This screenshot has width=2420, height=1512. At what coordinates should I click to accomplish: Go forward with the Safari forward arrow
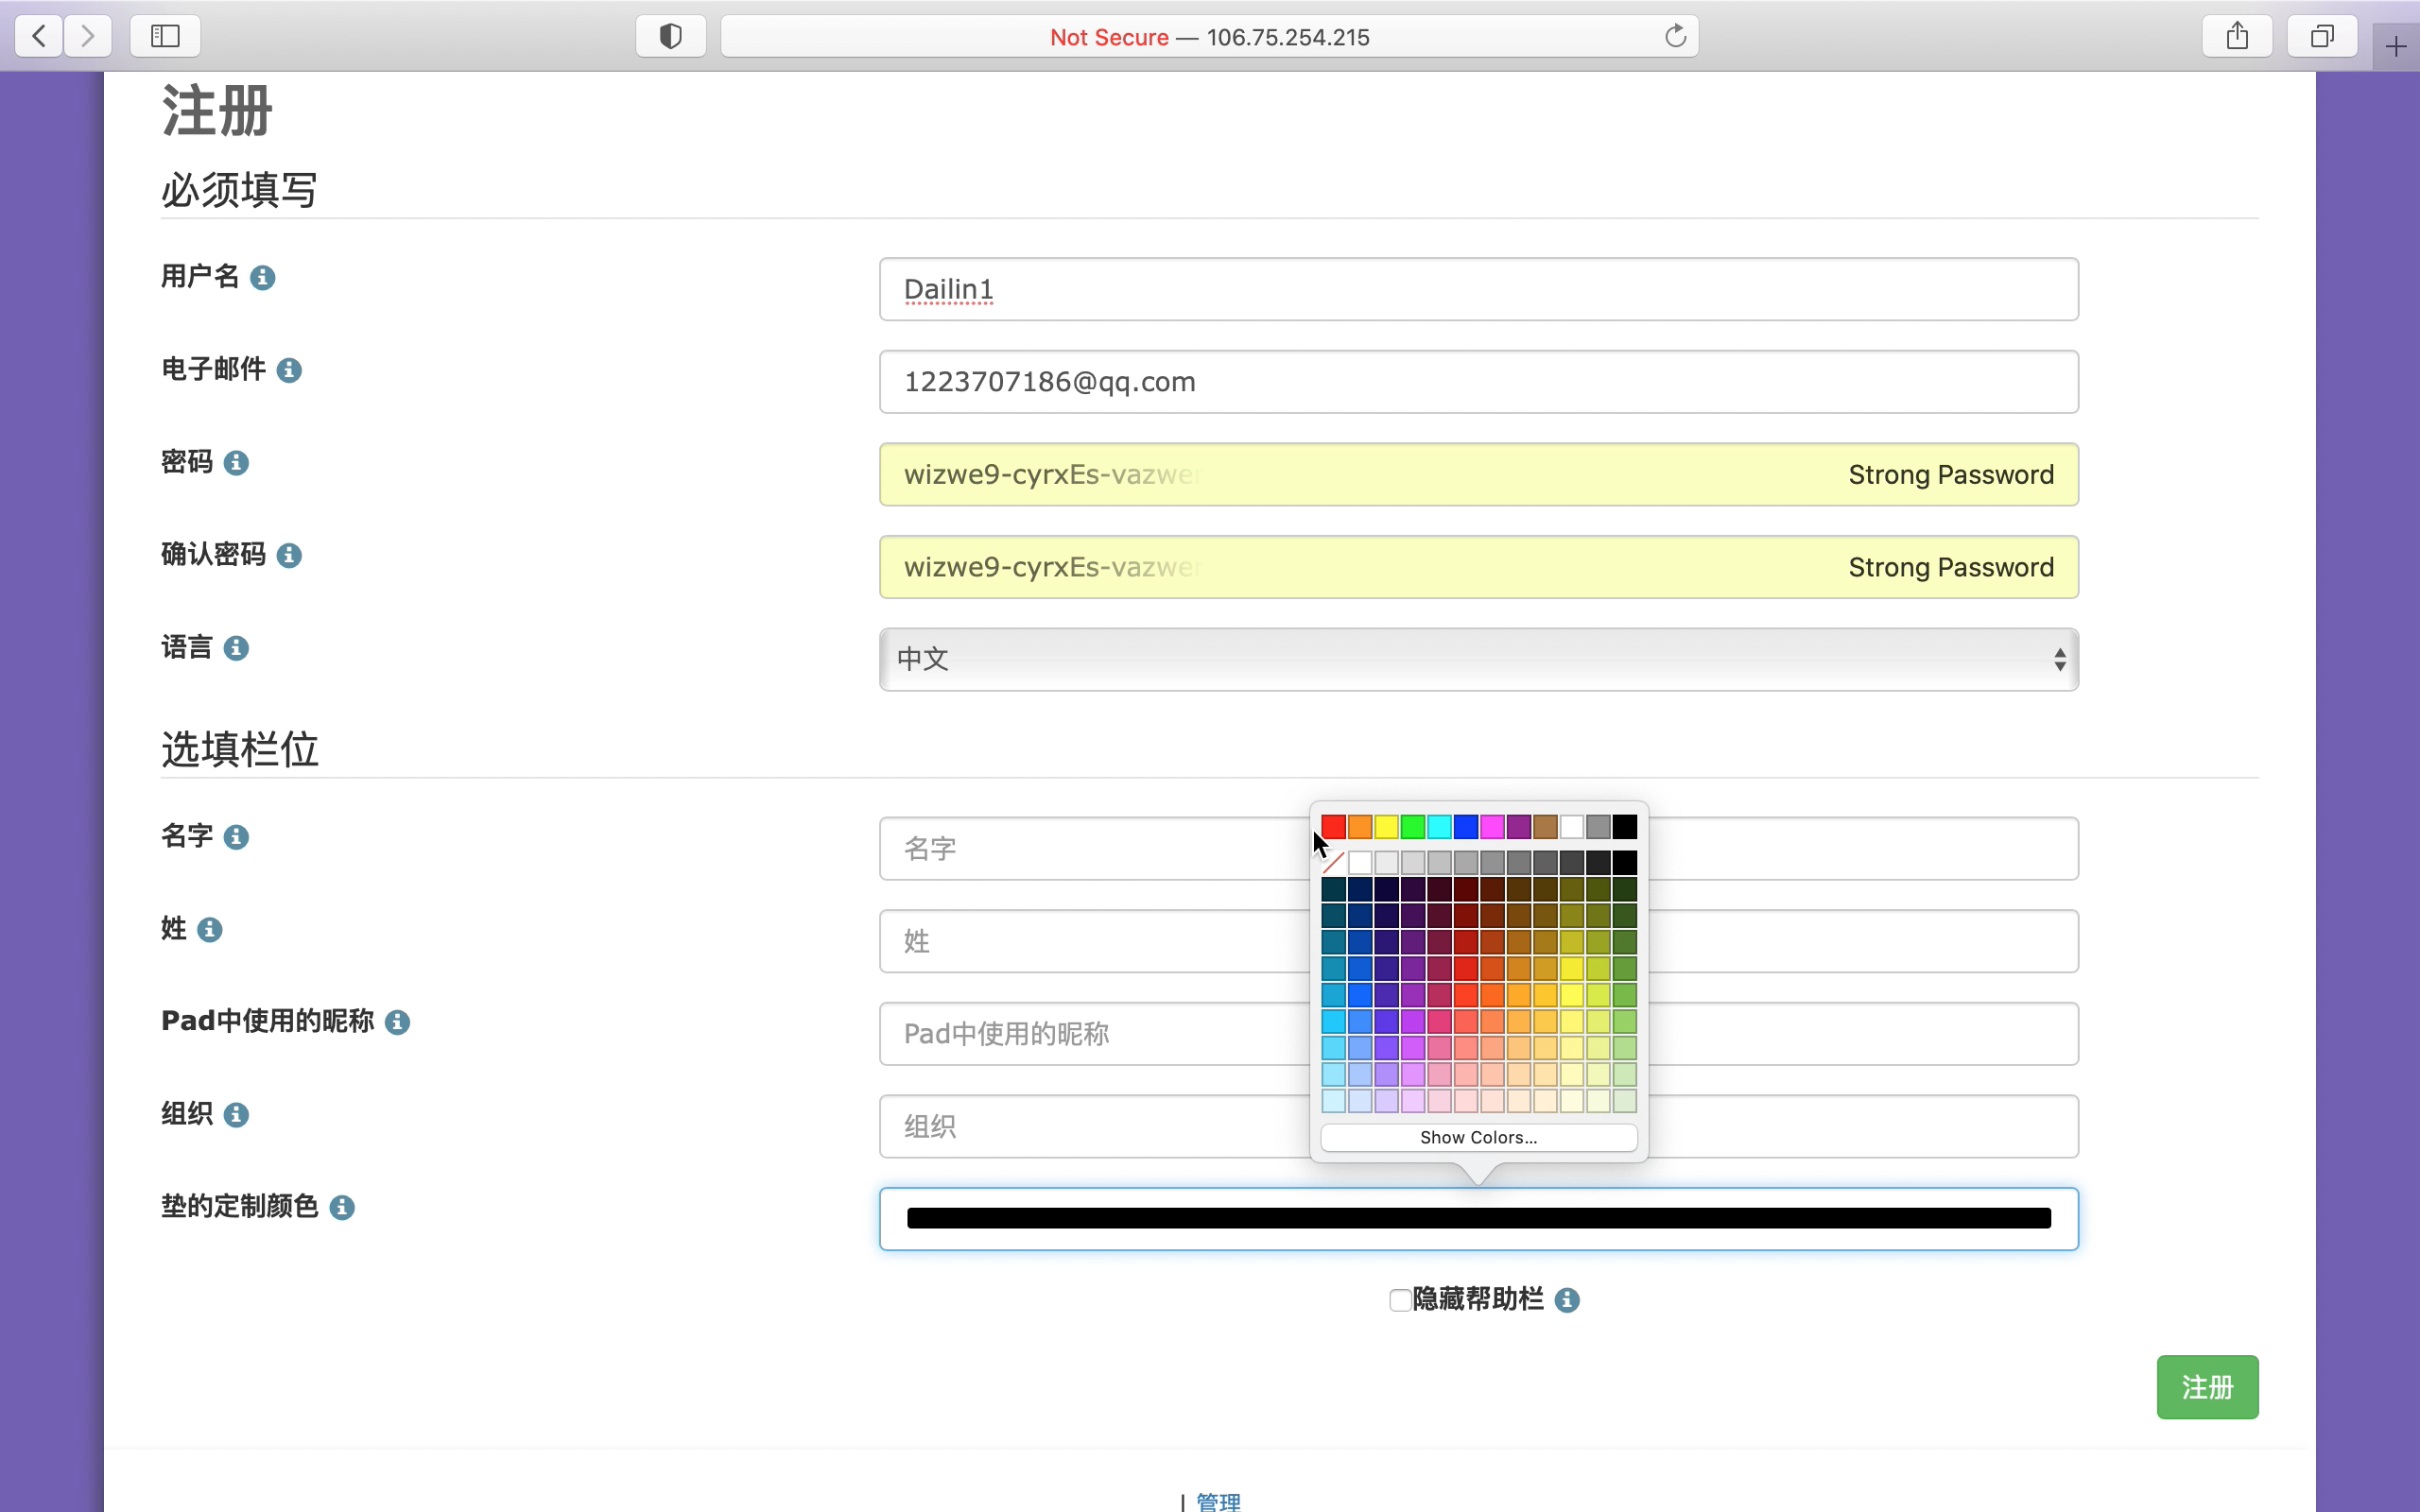[x=88, y=37]
